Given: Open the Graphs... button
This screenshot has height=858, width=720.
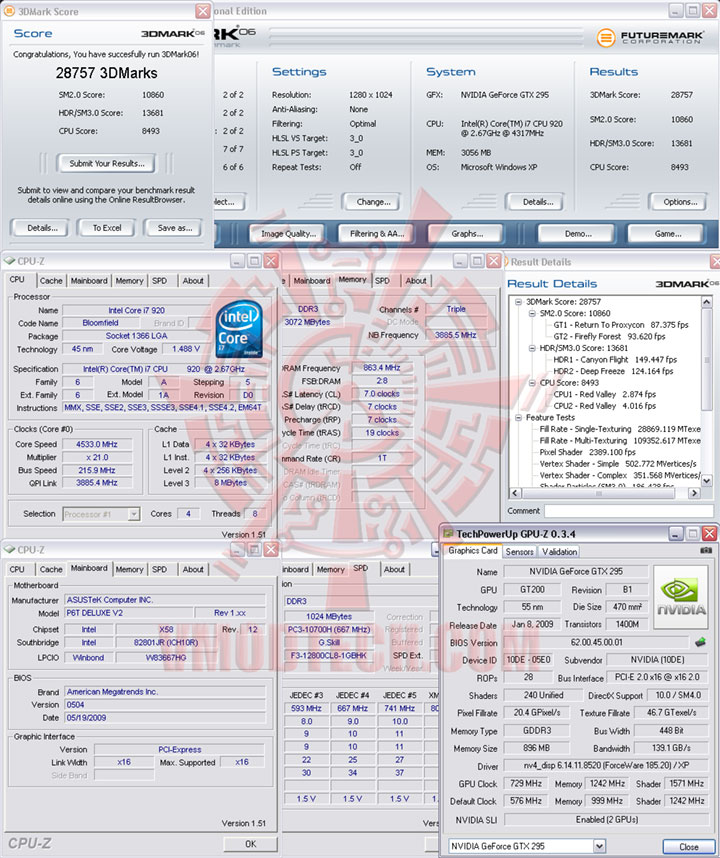Looking at the screenshot, I should click(x=466, y=234).
